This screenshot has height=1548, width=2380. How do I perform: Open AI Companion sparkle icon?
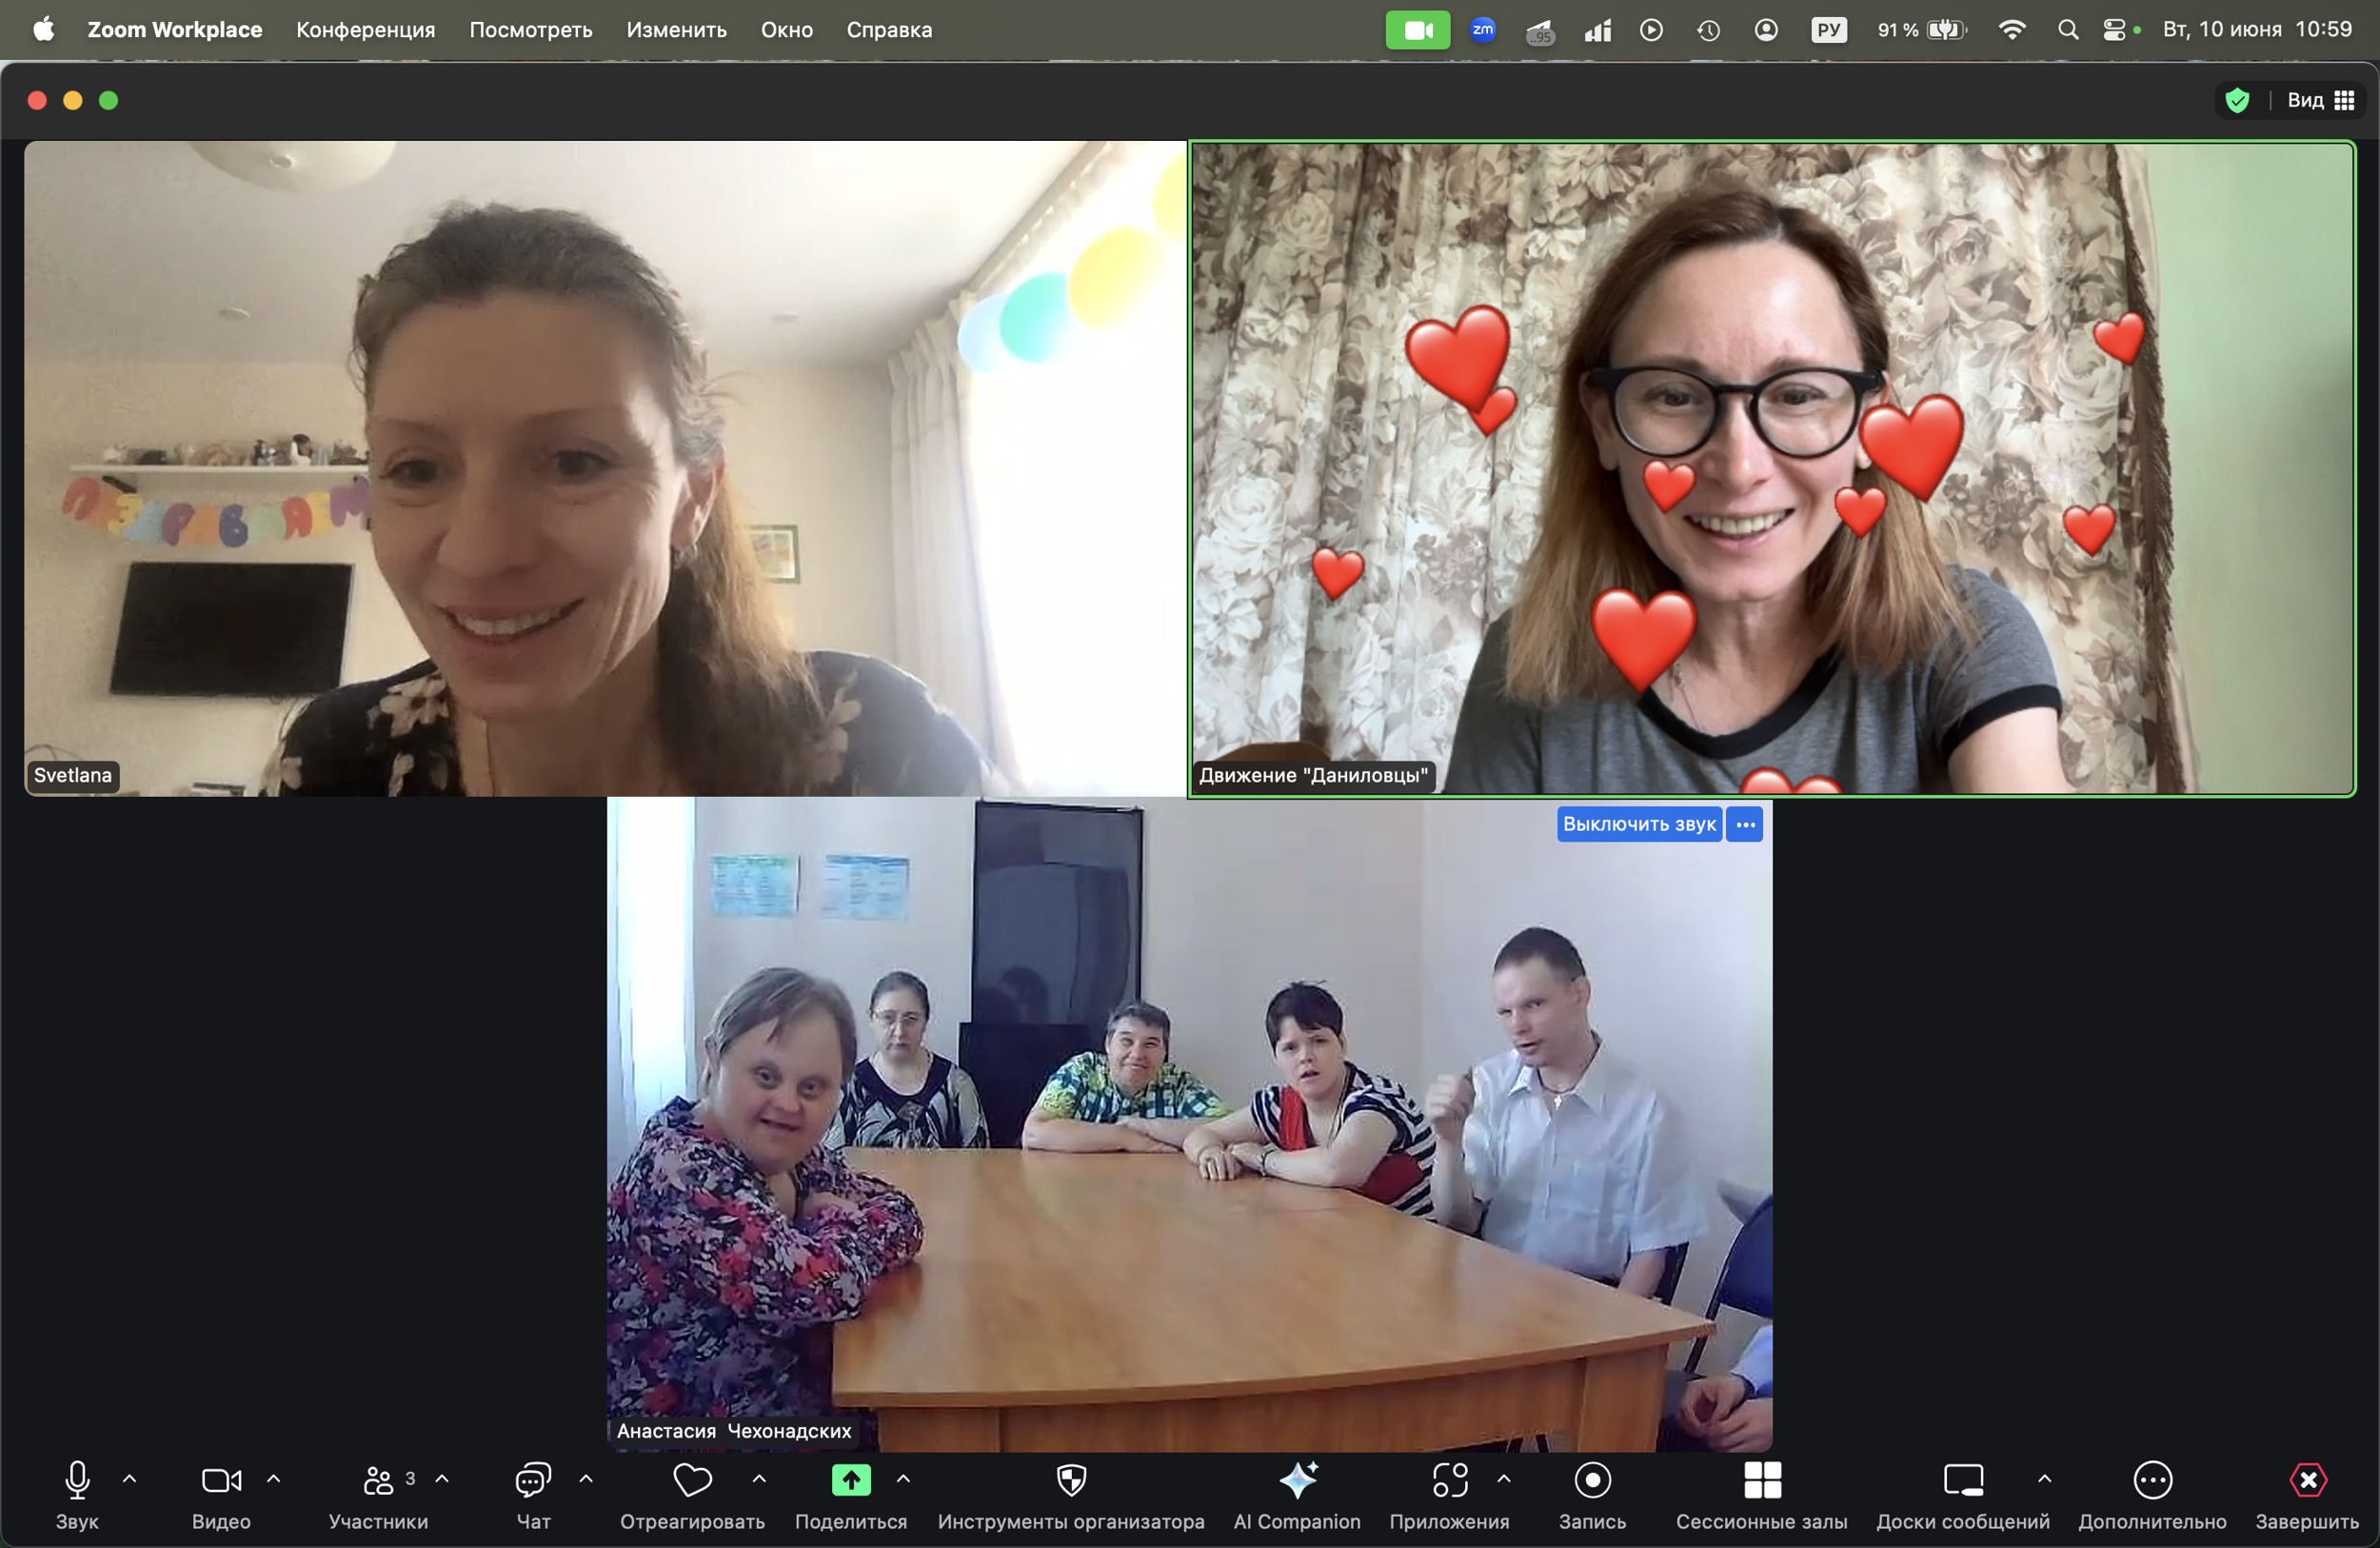[1297, 1481]
